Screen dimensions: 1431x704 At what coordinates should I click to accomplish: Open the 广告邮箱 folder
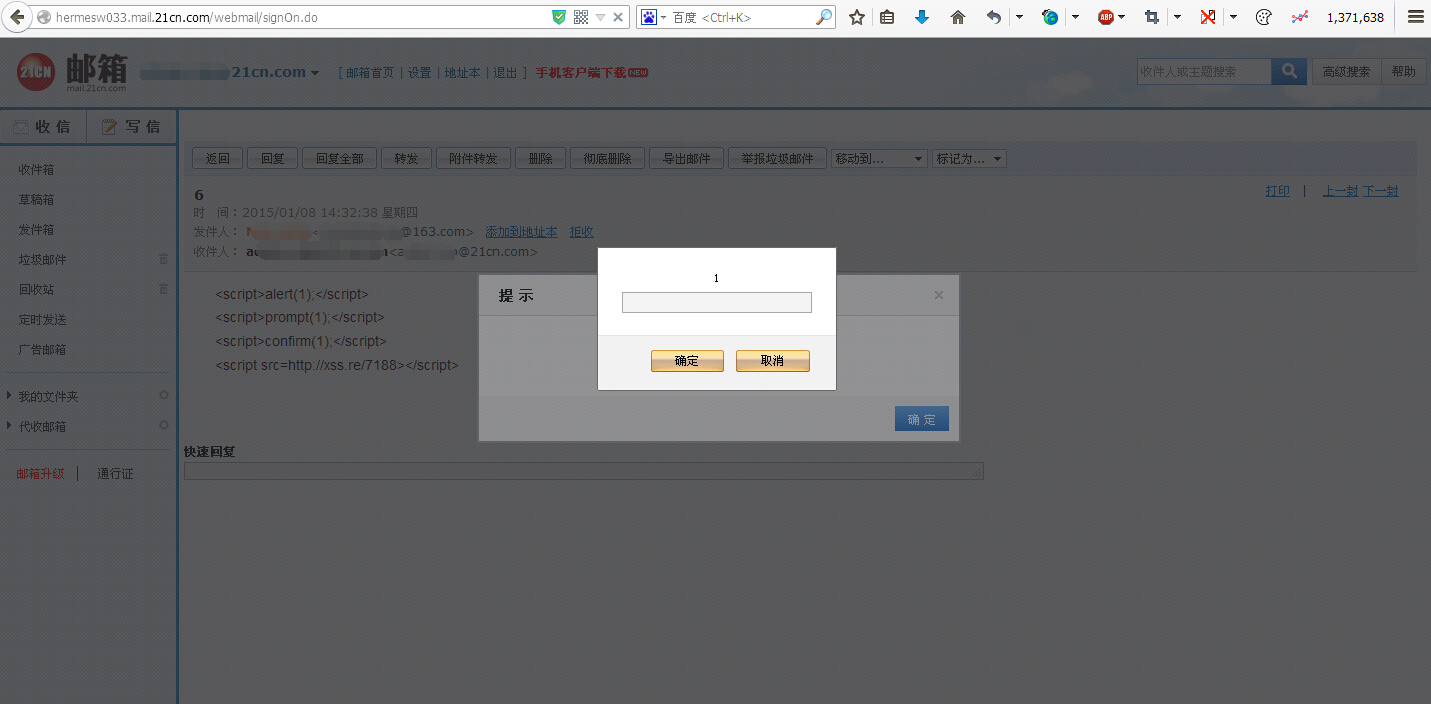pos(42,350)
